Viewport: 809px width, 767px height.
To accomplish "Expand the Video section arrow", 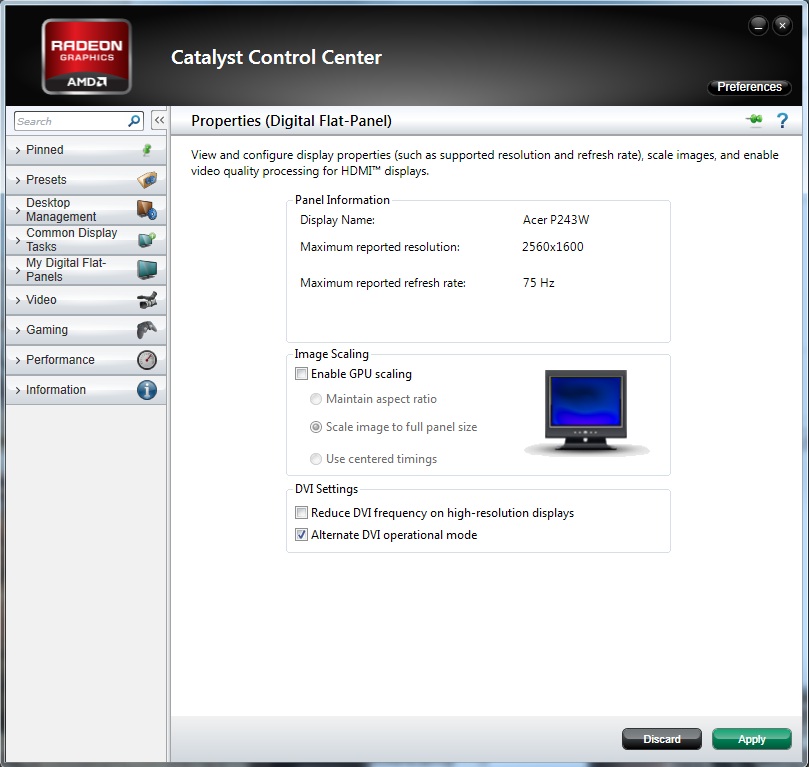I will tap(18, 300).
